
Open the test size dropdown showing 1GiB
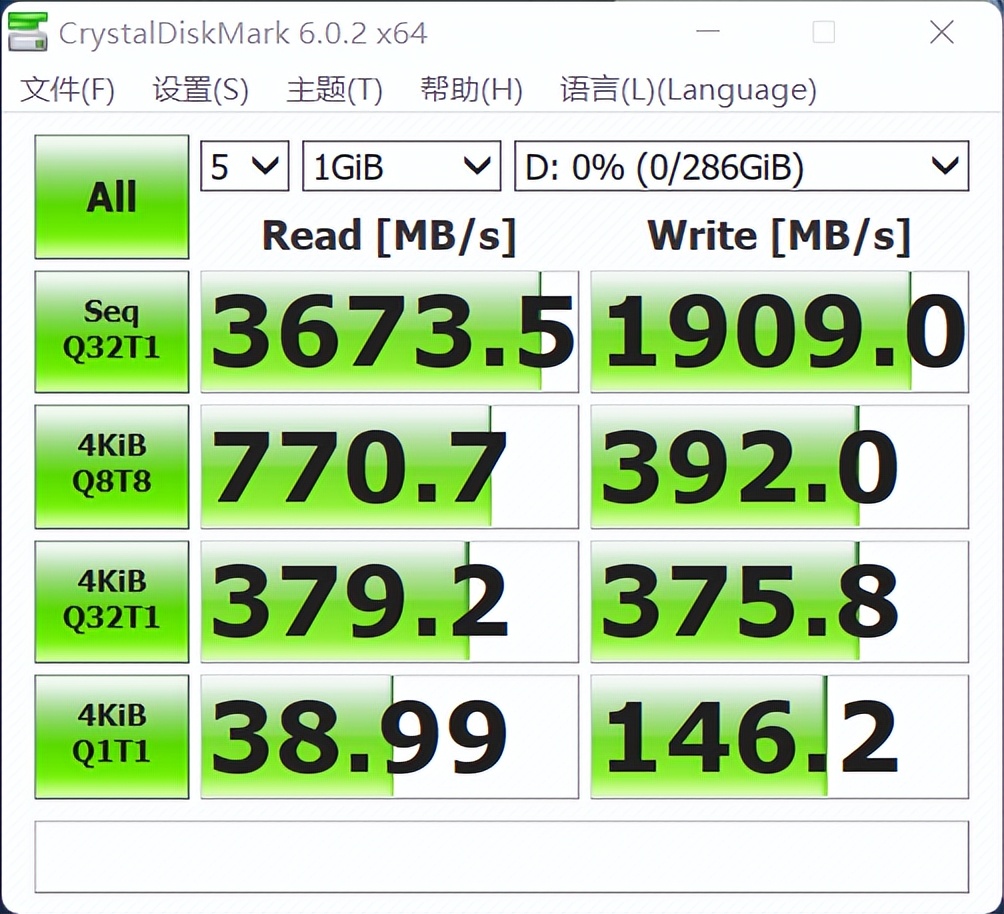(x=400, y=165)
